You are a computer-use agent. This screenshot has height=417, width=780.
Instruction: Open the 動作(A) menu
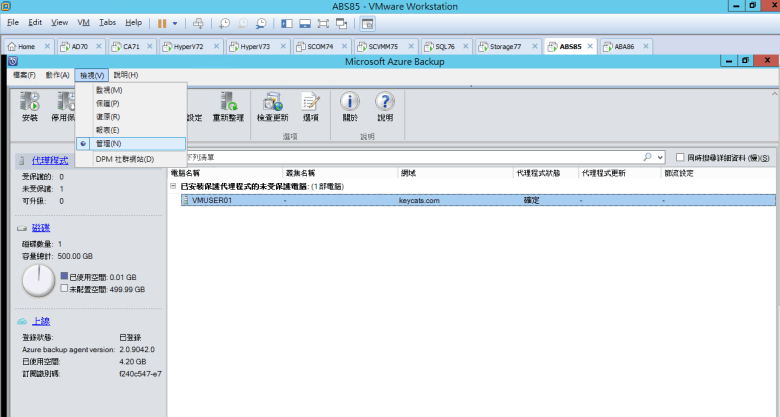coord(56,75)
